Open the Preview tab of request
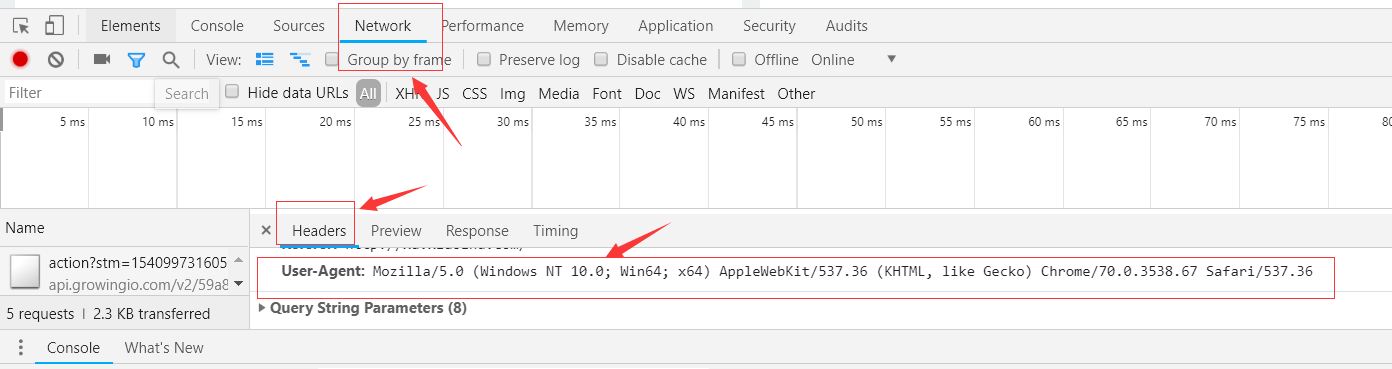 coord(396,230)
